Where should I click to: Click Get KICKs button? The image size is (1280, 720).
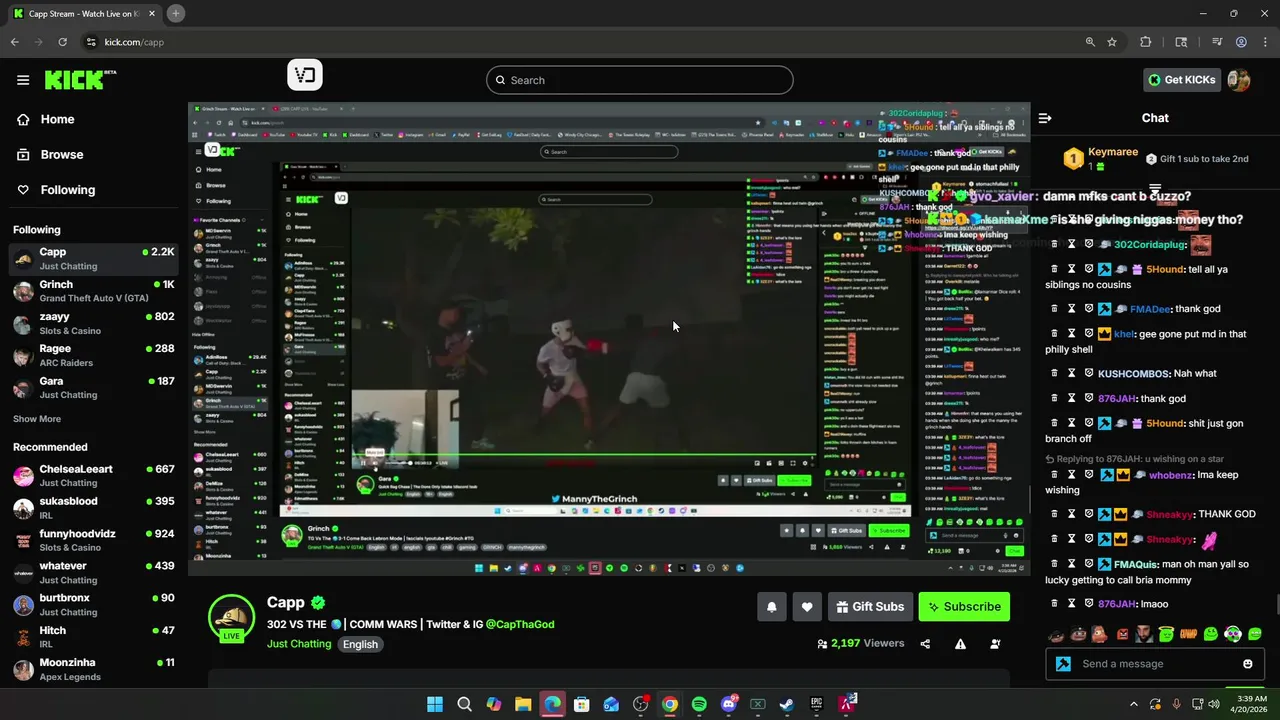(x=1182, y=80)
